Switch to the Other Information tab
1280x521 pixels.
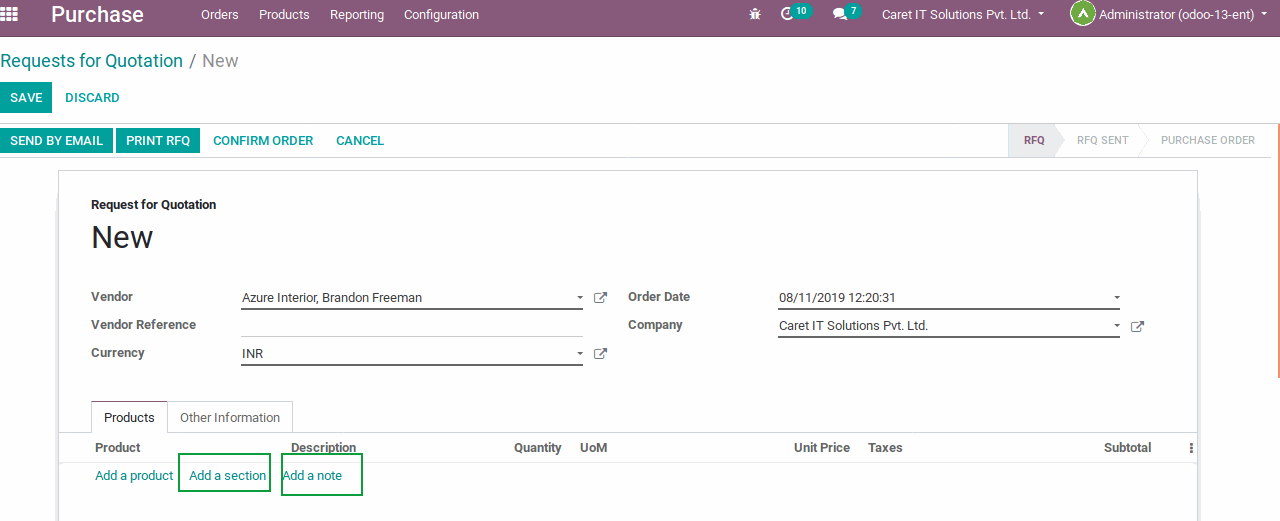[x=230, y=418]
